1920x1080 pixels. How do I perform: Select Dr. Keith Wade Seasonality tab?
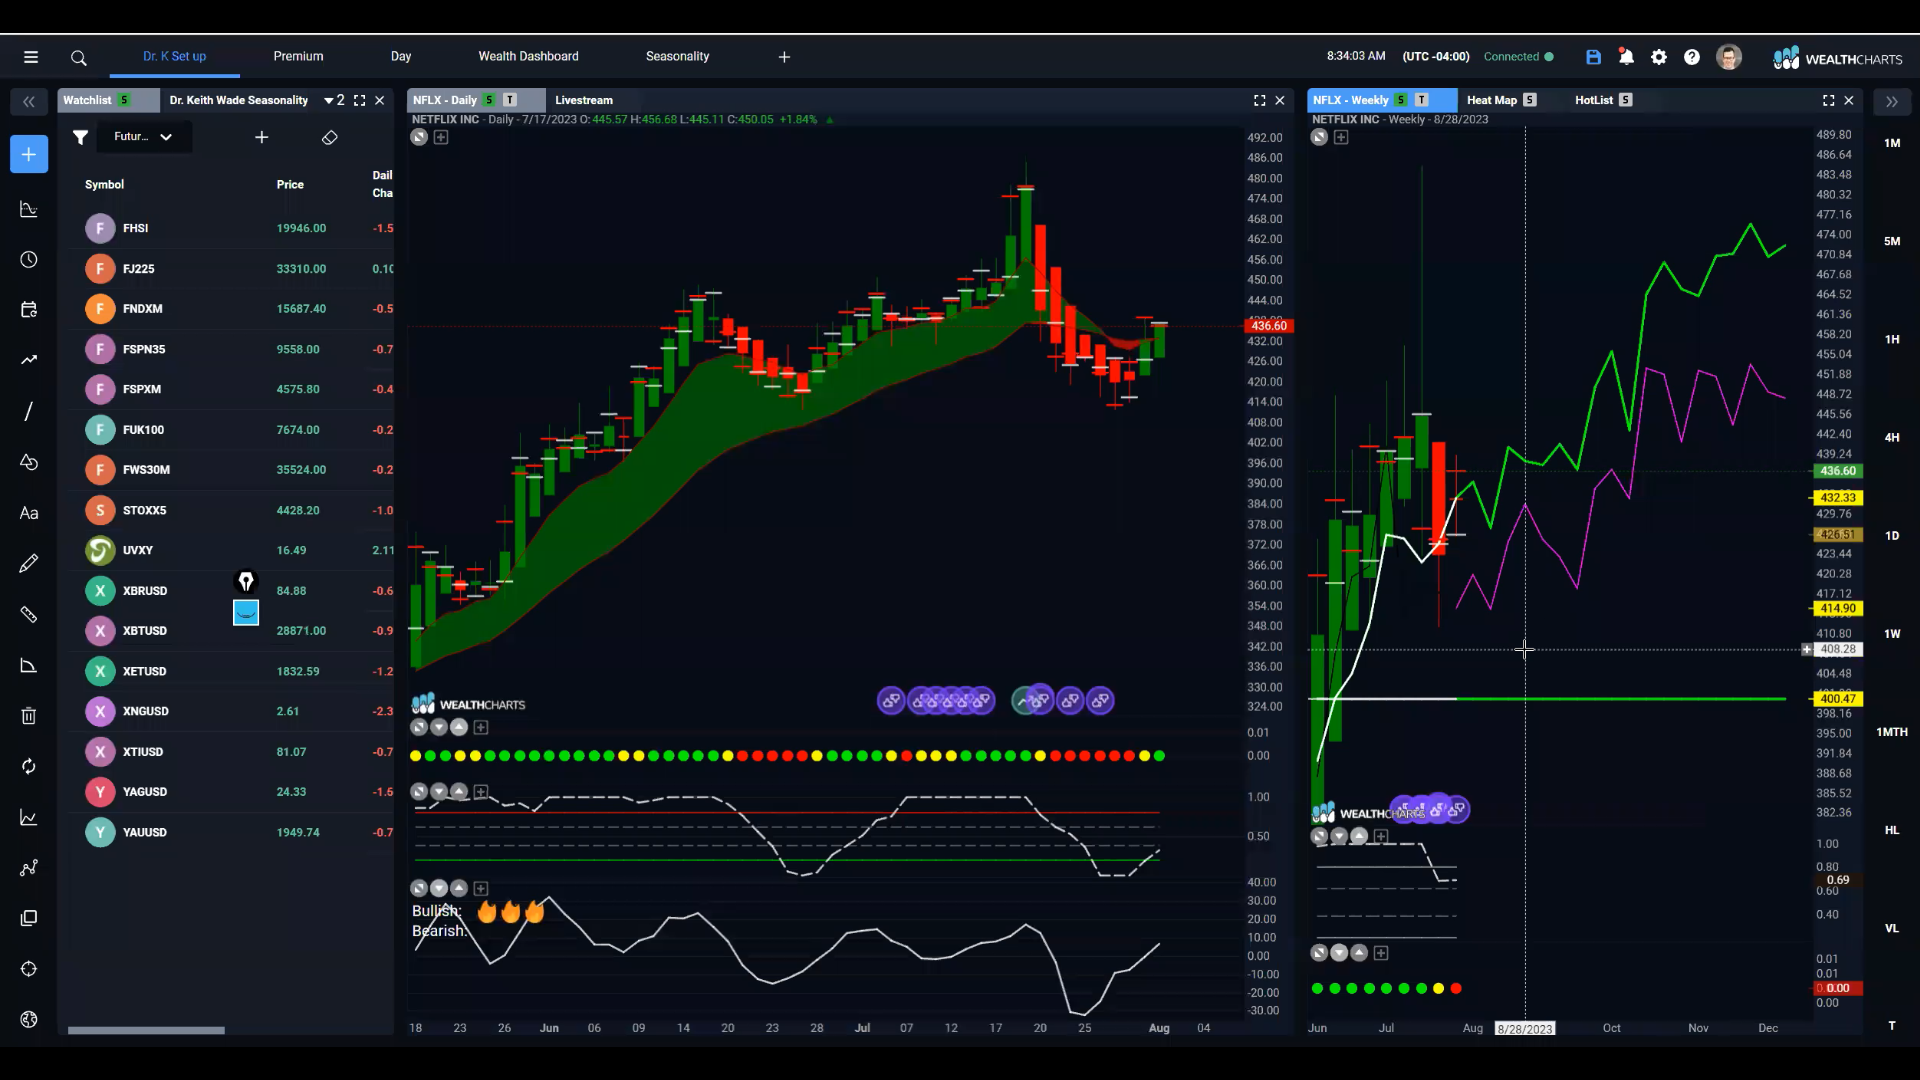point(238,100)
